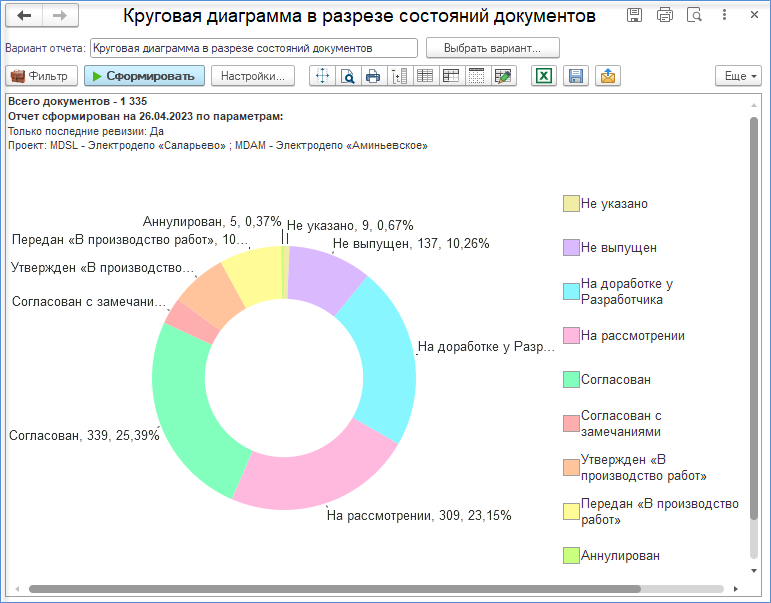Click the vertical scrollbar down arrow
Viewport: 771px width, 603px height.
754,570
